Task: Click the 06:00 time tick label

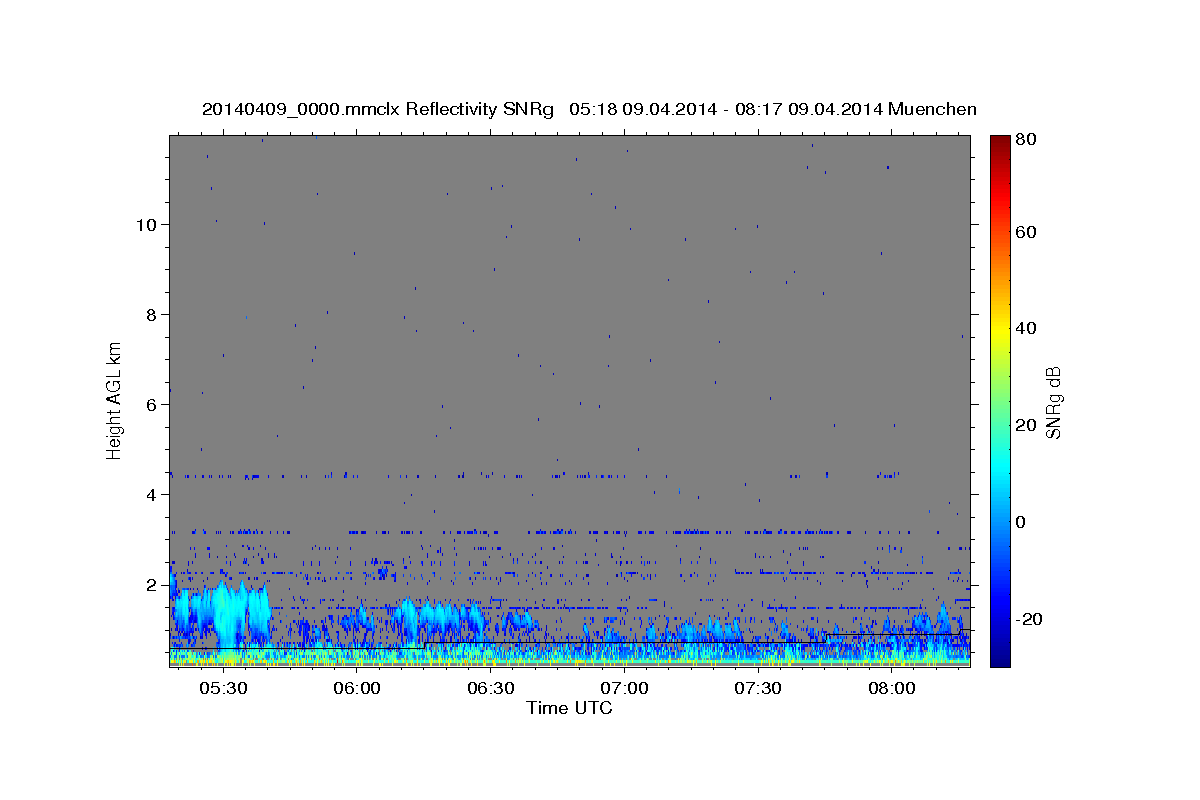Action: [x=357, y=689]
